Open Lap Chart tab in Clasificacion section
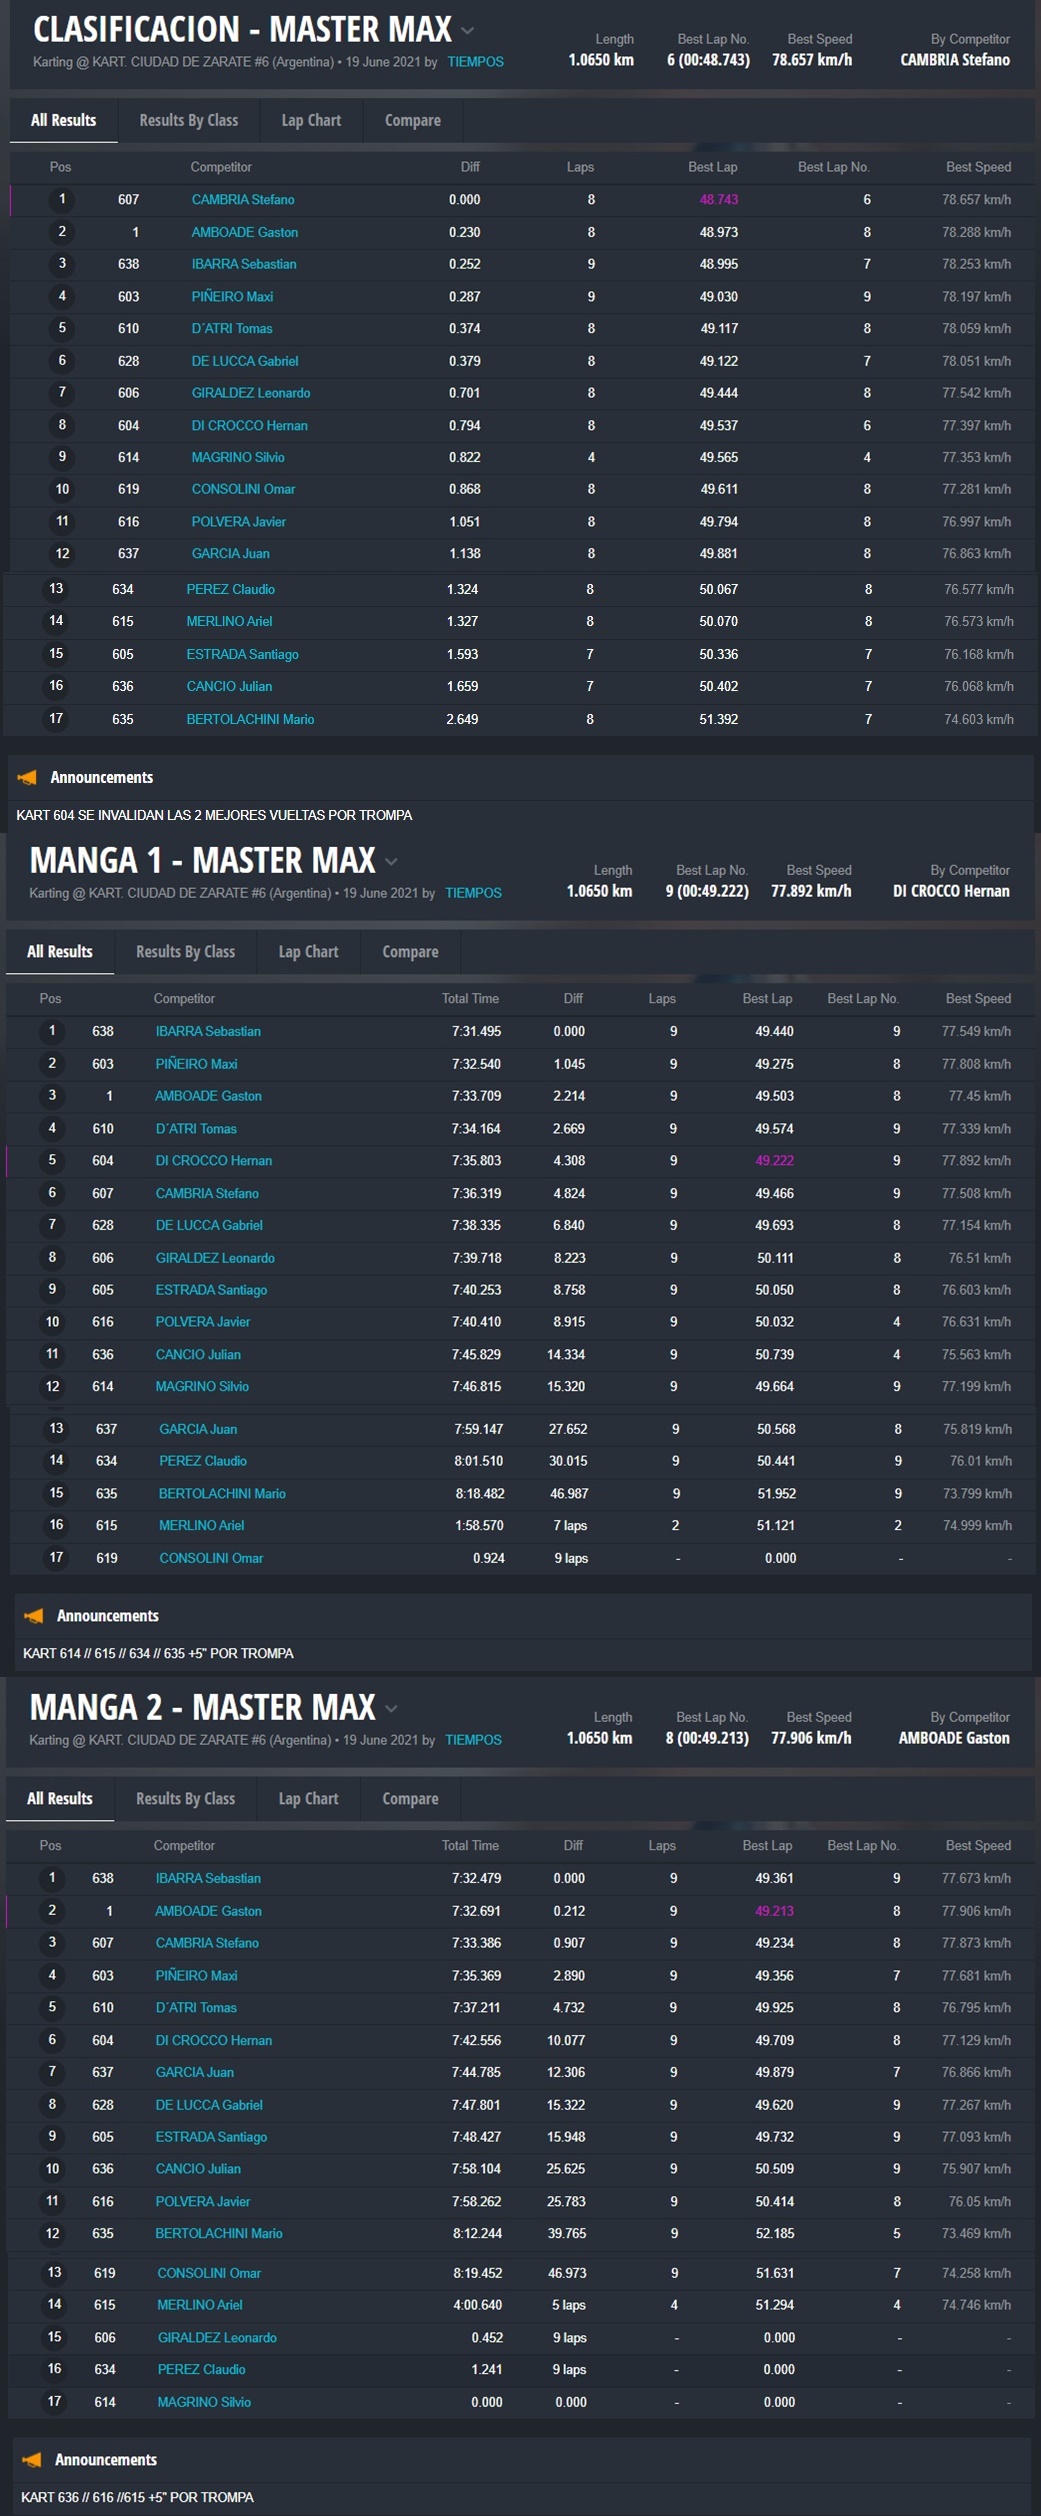The height and width of the screenshot is (2516, 1041). 311,120
